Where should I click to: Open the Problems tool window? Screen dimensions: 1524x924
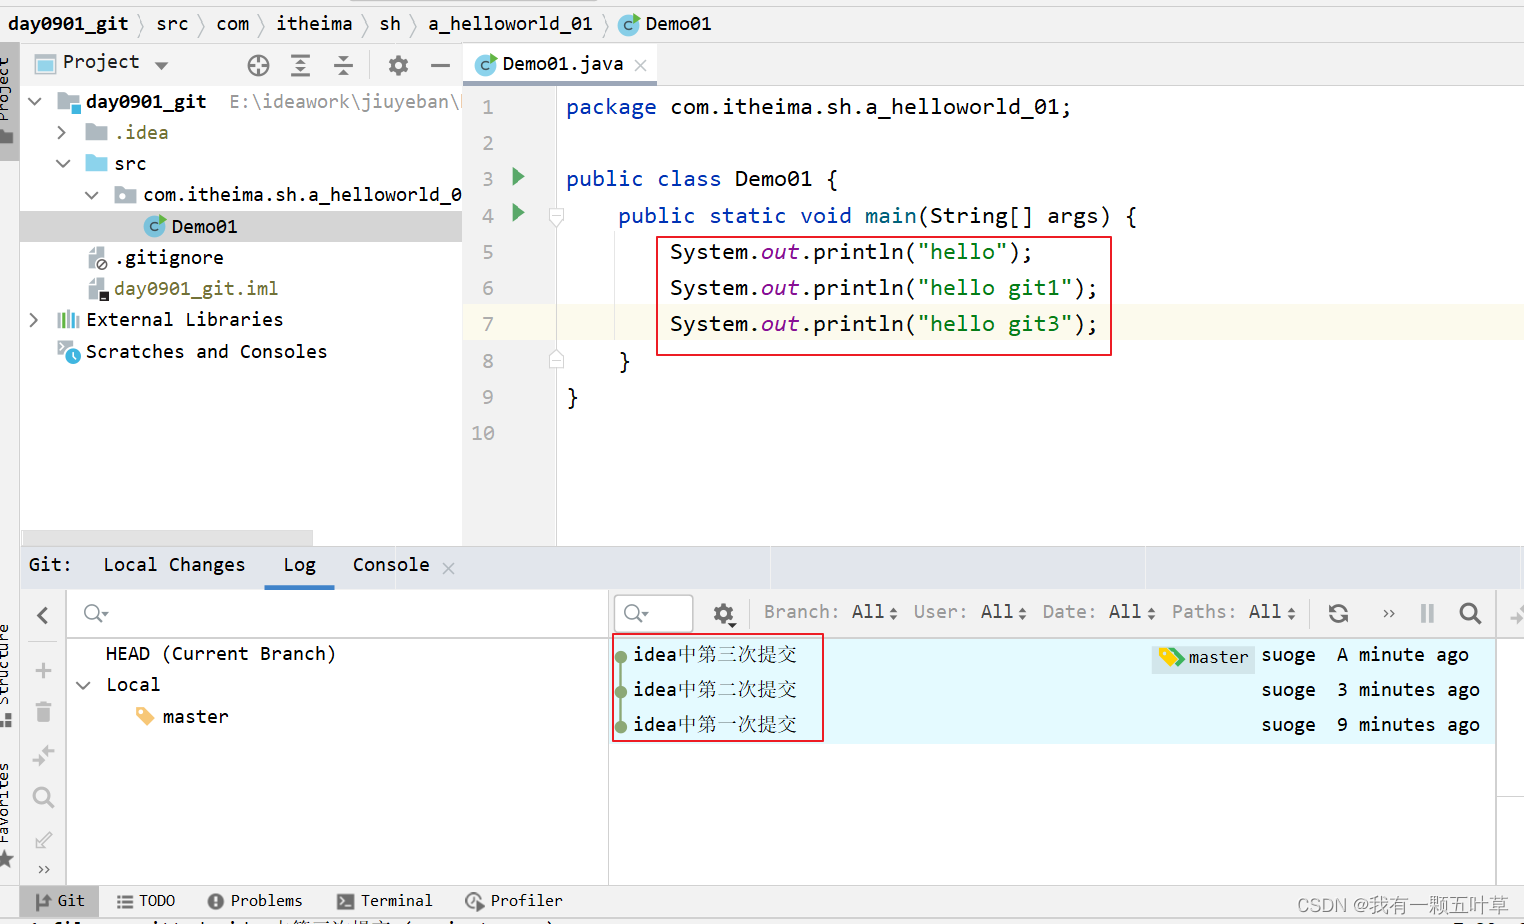pos(255,901)
